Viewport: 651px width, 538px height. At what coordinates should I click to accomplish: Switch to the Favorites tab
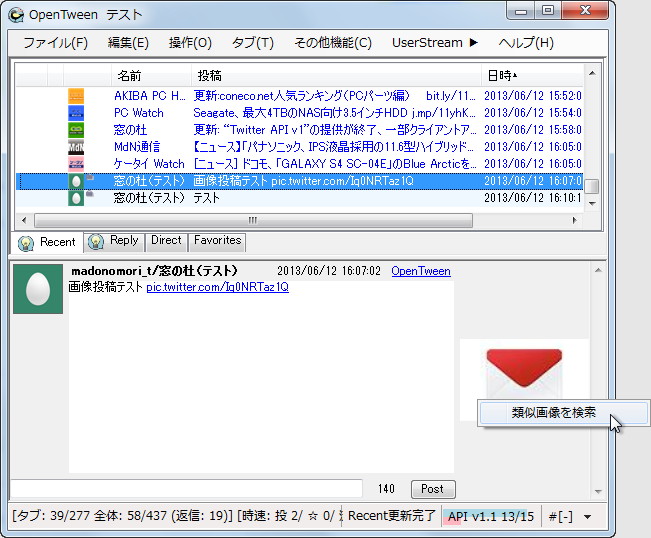click(x=217, y=241)
